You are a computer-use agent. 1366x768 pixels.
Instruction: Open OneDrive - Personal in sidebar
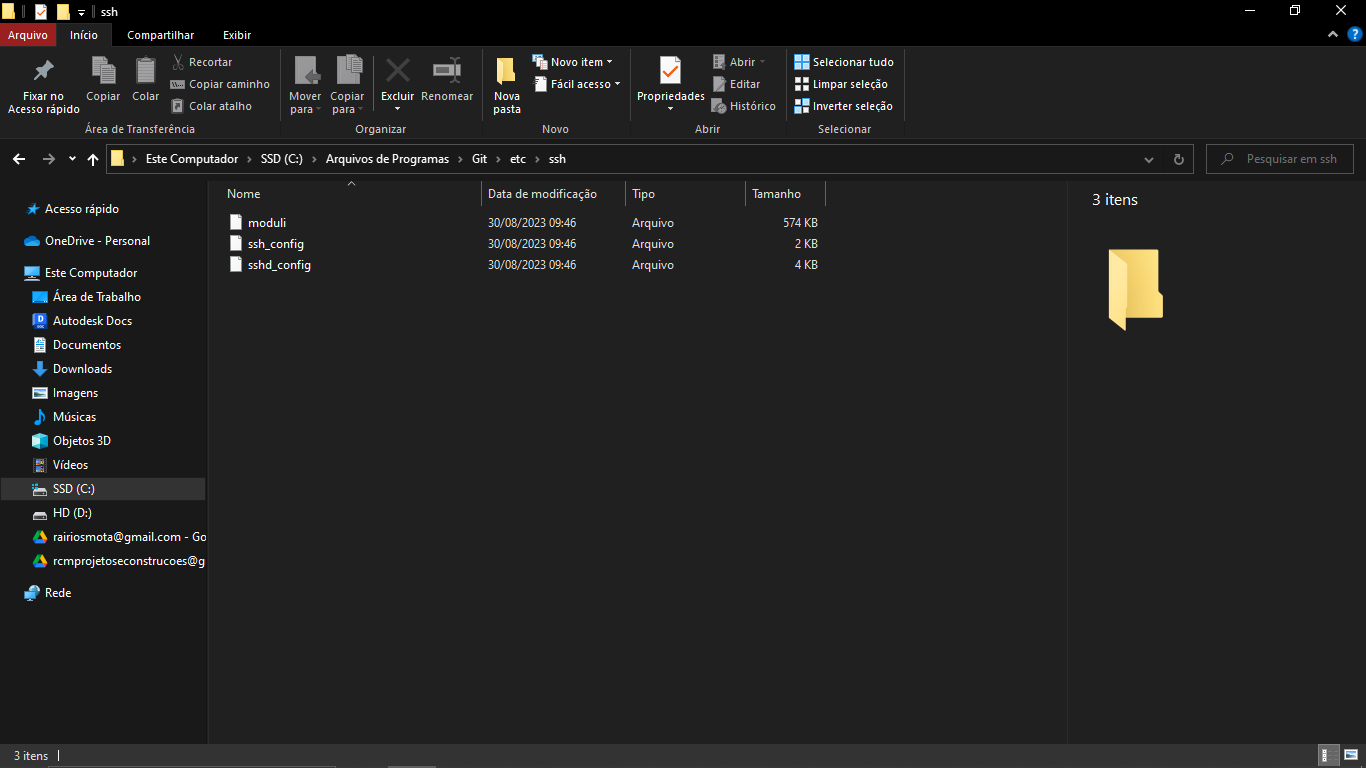click(x=97, y=241)
